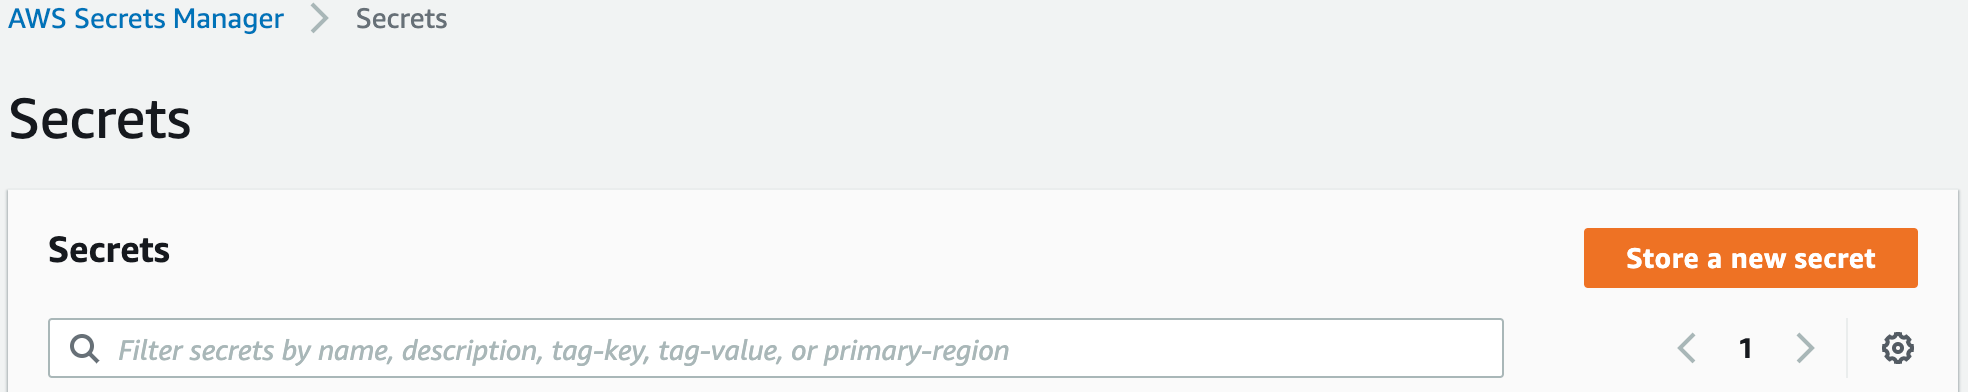
Task: Click the breadcrumb separator chevron
Action: click(319, 19)
